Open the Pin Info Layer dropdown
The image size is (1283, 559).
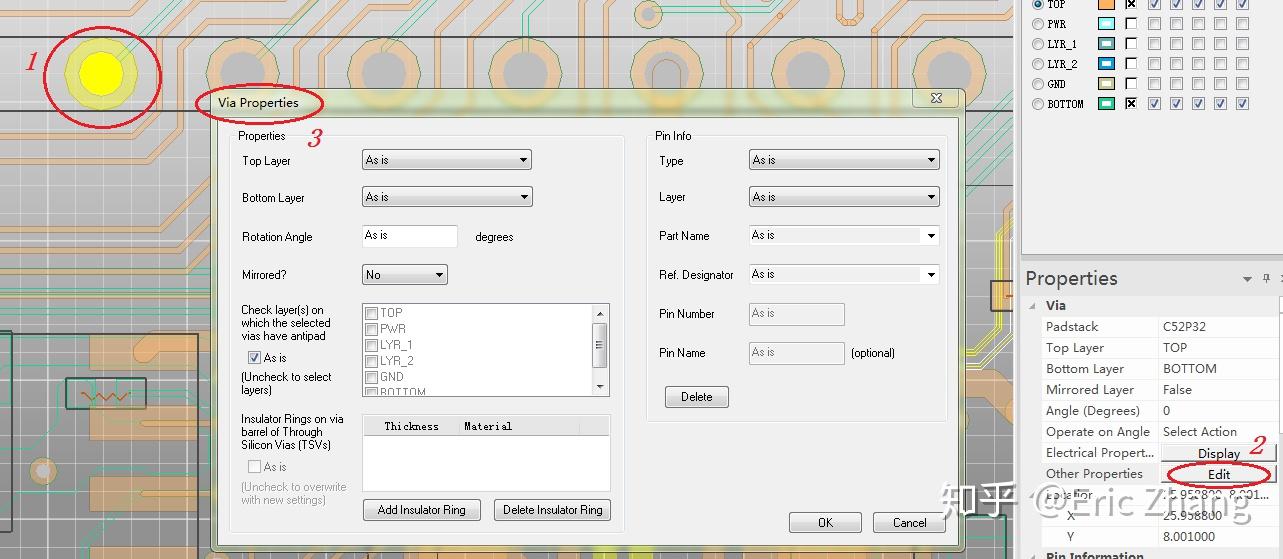[844, 197]
